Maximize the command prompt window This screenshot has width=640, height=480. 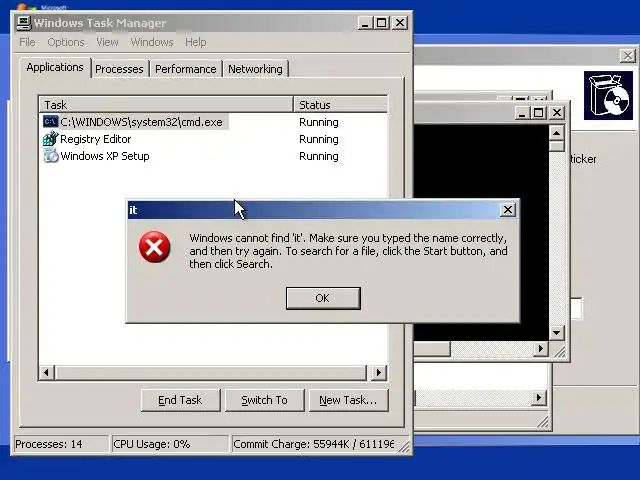coord(538,113)
